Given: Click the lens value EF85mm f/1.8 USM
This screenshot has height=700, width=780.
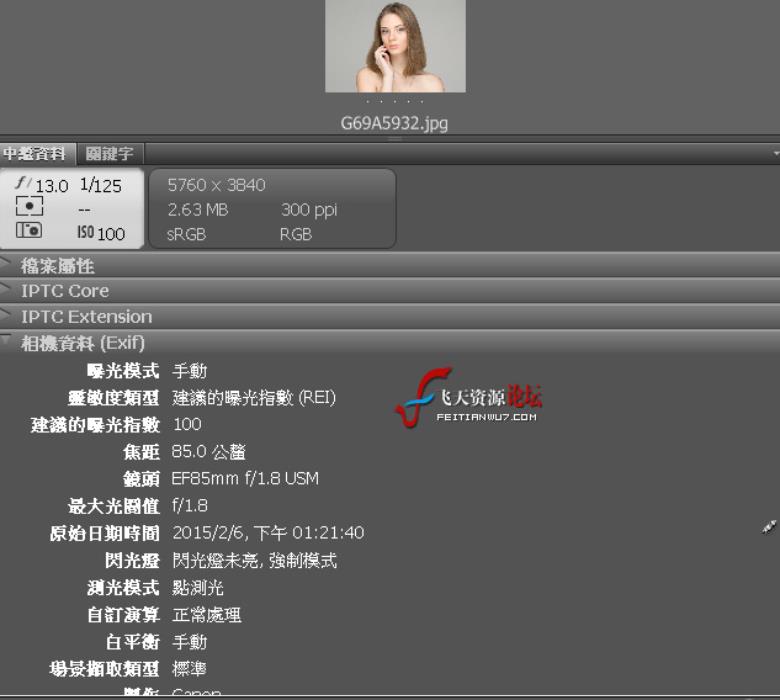Looking at the screenshot, I should point(245,479).
